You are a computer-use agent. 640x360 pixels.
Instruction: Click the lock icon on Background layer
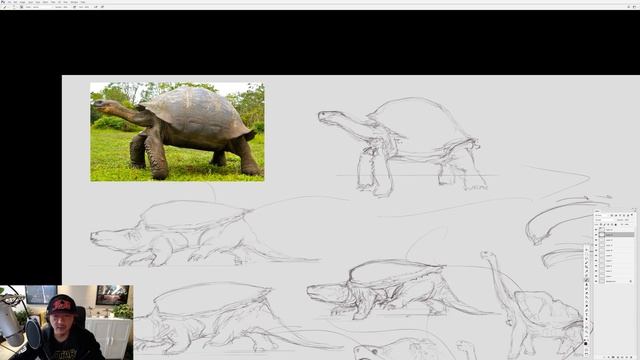631,281
